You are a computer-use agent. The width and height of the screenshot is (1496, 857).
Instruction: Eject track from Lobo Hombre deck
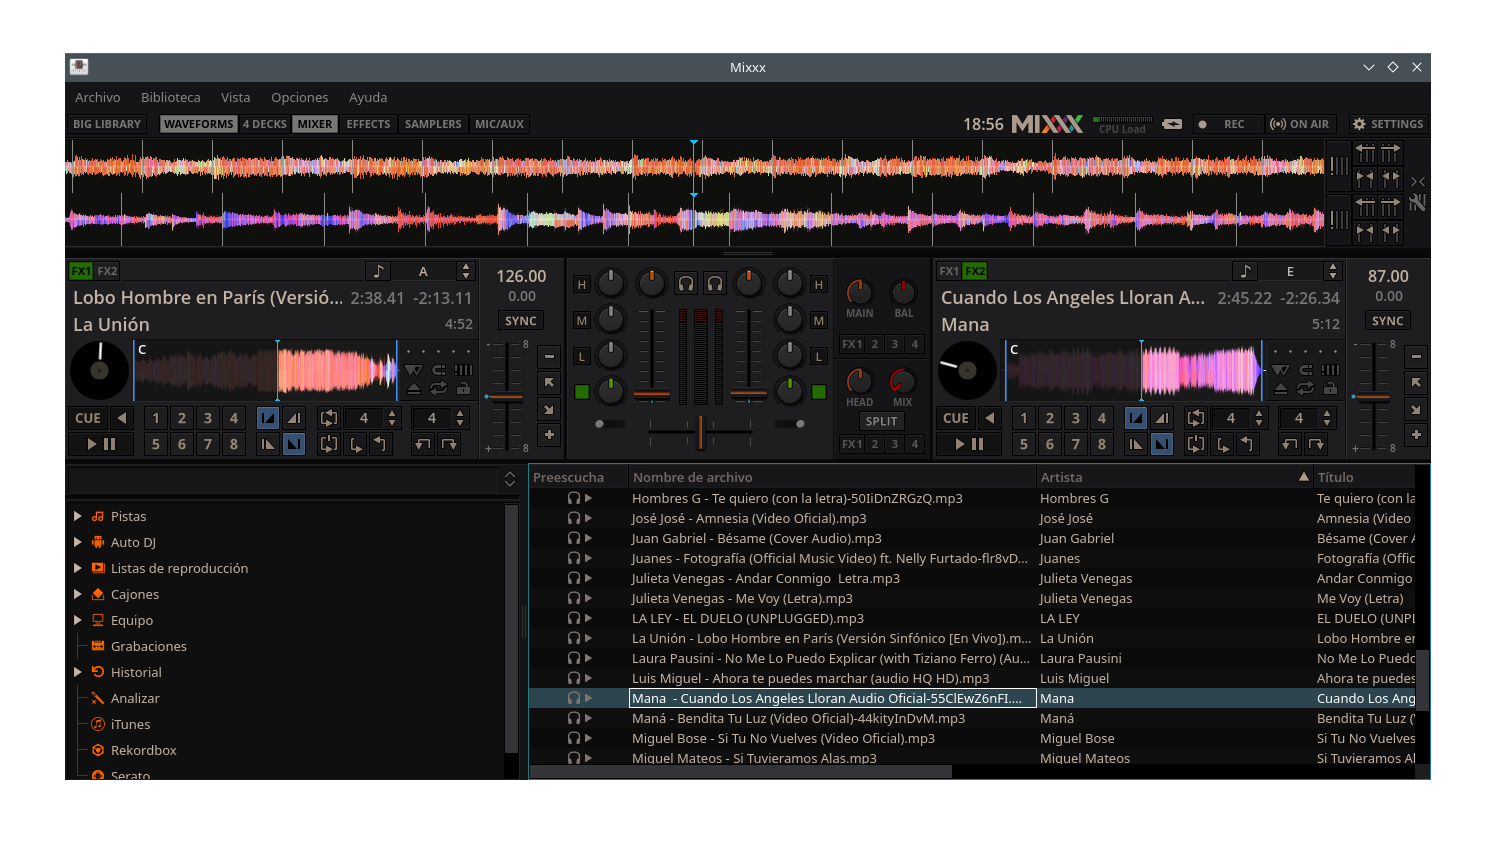click(x=414, y=388)
